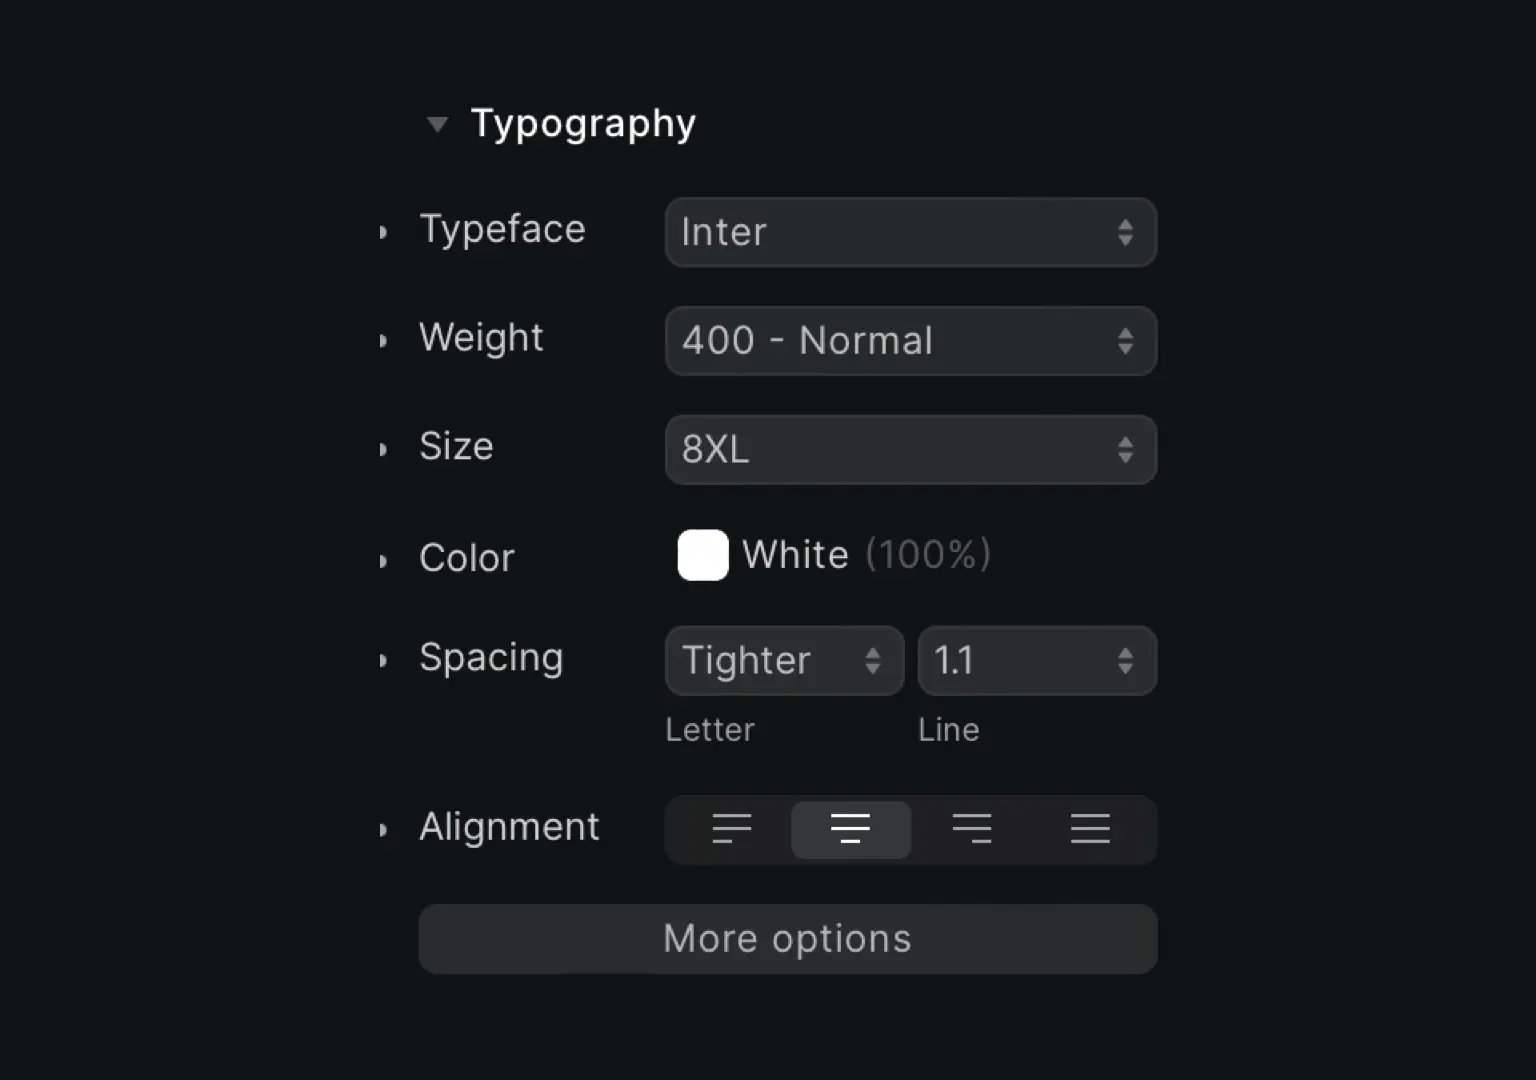
Task: Open the Tighter letter spacing dropdown
Action: tap(785, 661)
